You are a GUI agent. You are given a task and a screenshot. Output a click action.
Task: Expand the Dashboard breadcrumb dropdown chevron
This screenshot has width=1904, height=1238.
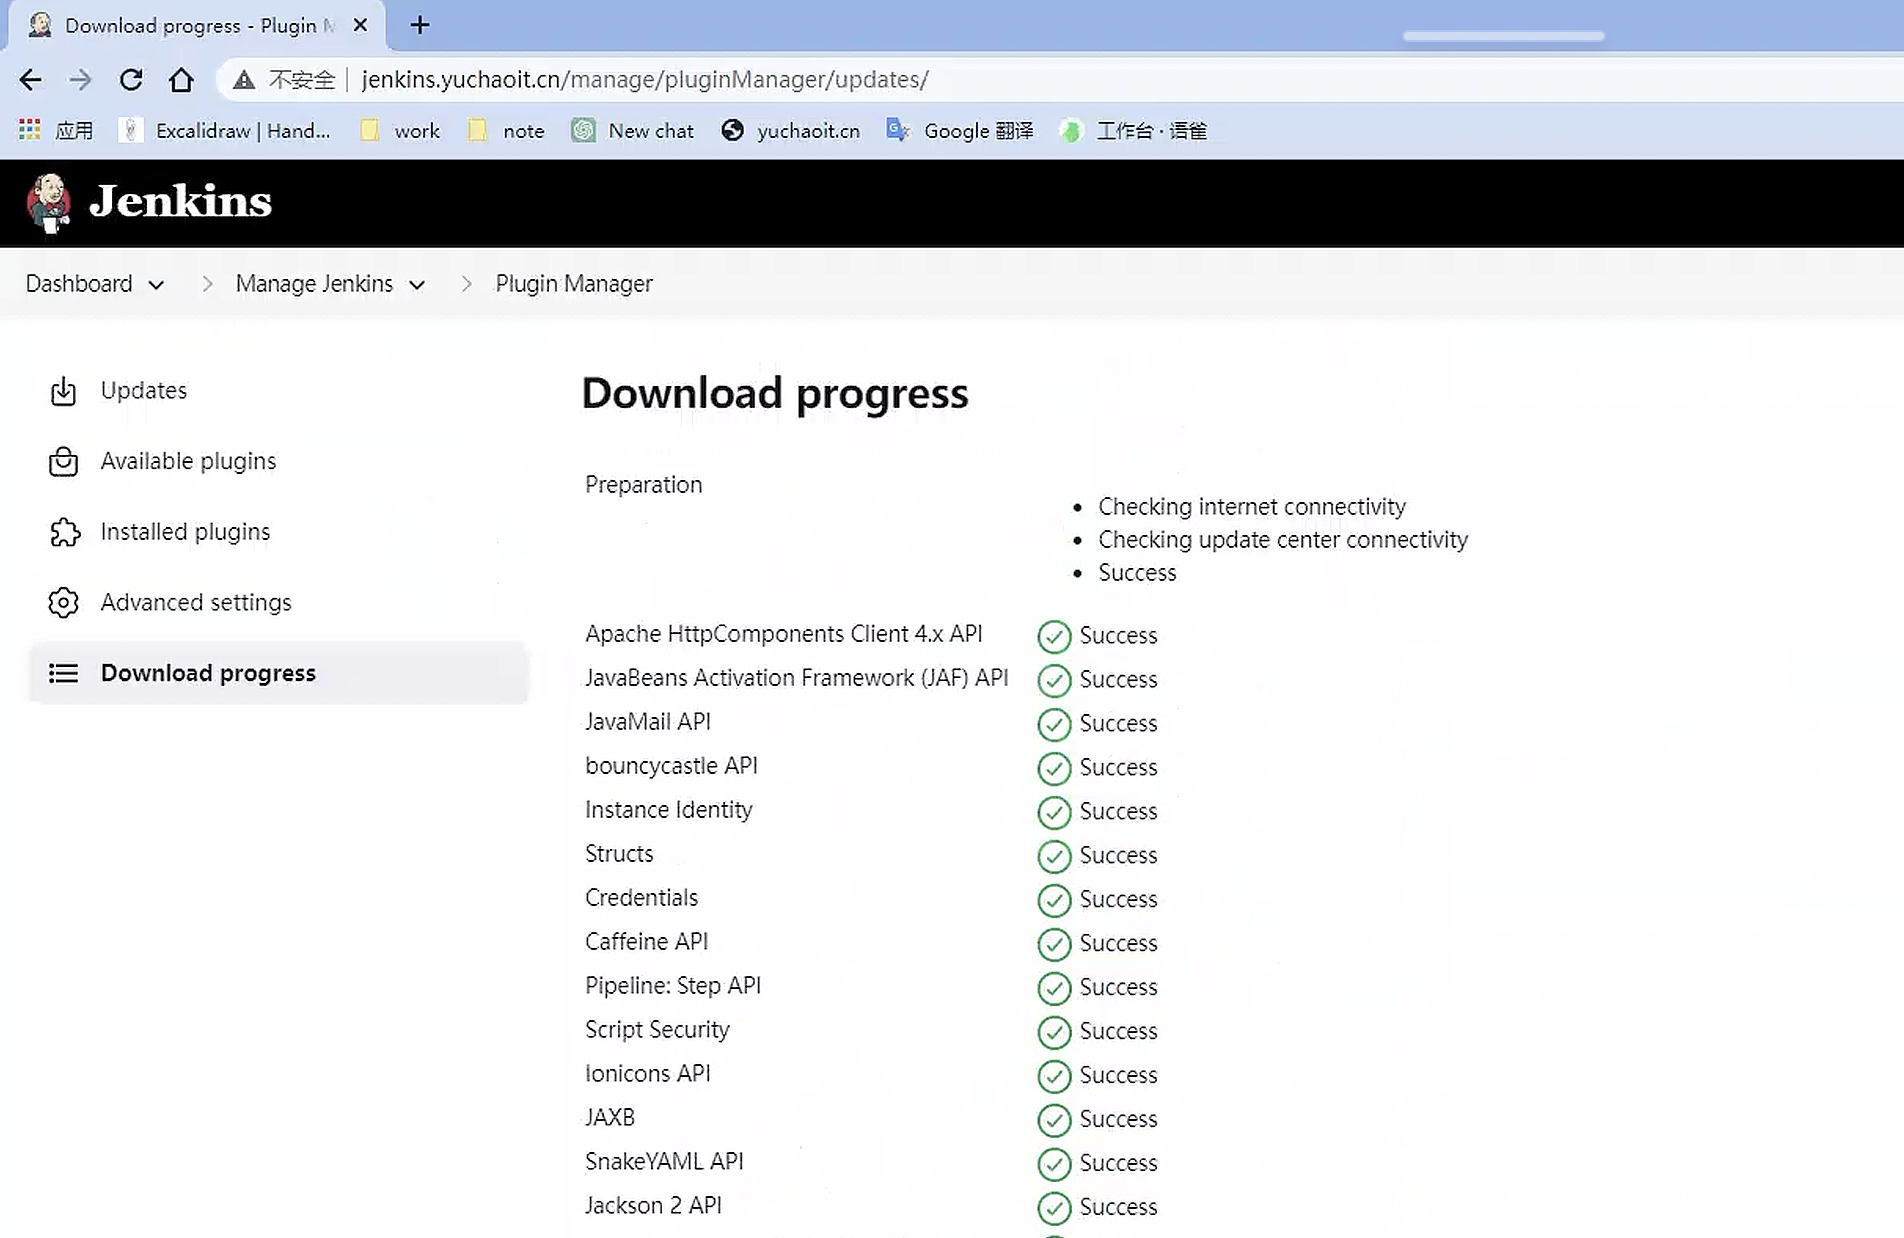(156, 285)
